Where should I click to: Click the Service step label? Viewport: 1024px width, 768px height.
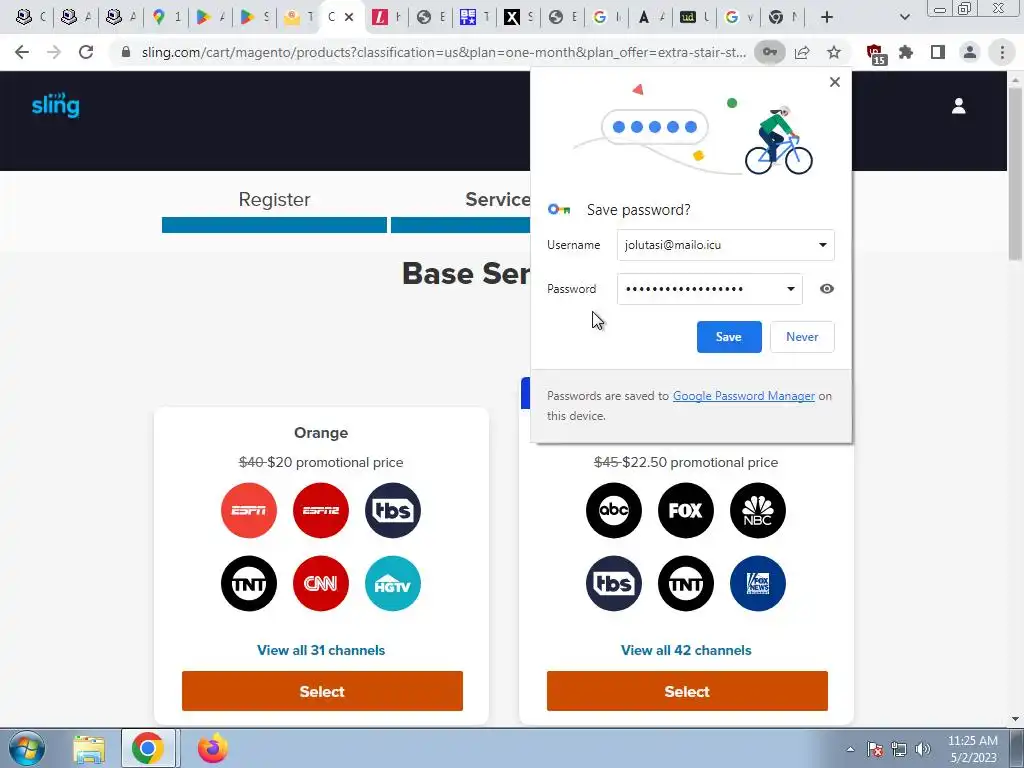(498, 199)
